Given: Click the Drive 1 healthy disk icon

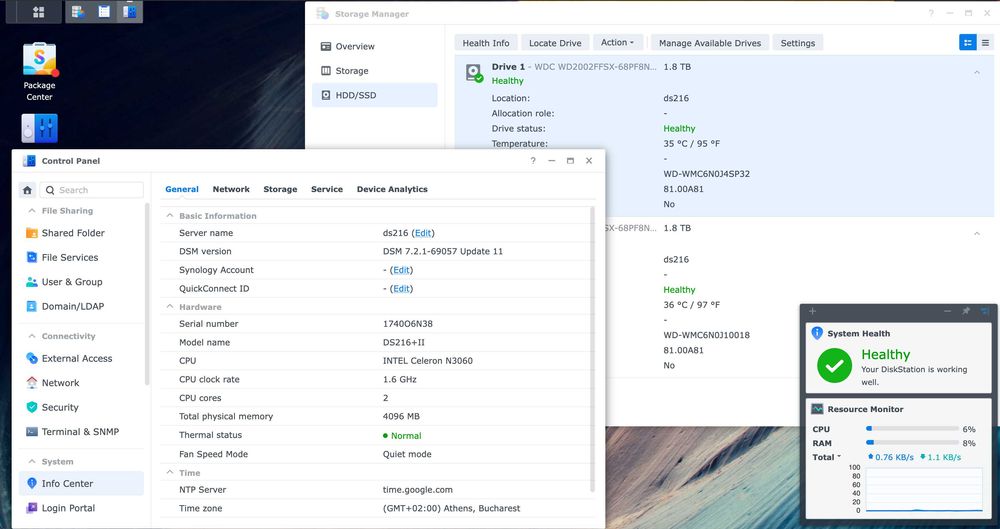Looking at the screenshot, I should 474,73.
